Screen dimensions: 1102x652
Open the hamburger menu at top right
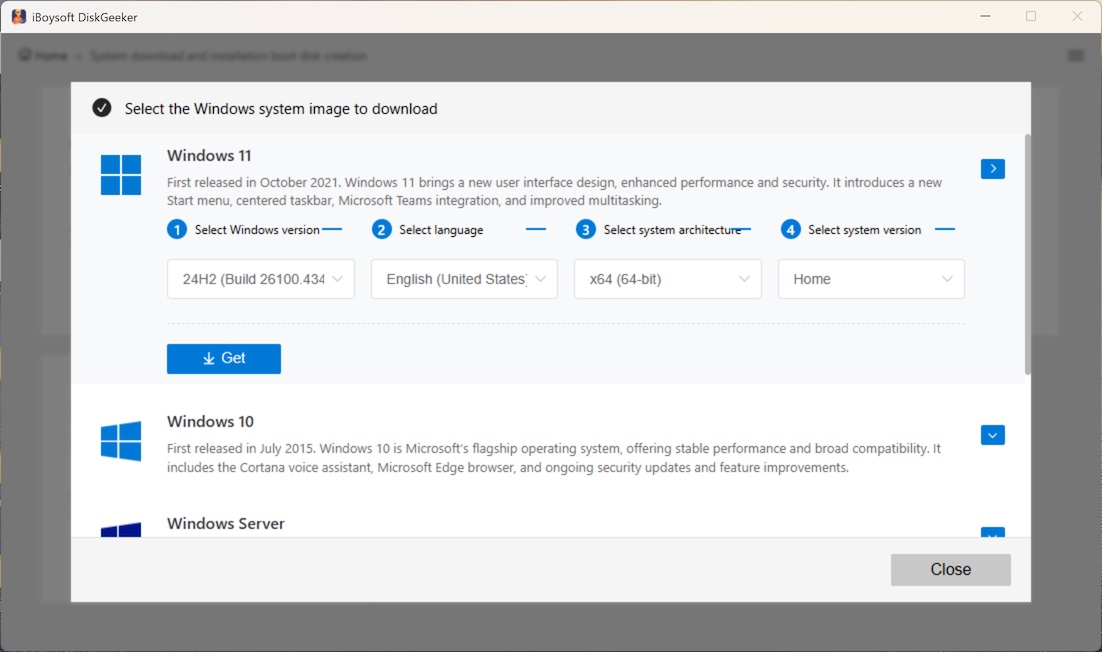coord(1077,56)
